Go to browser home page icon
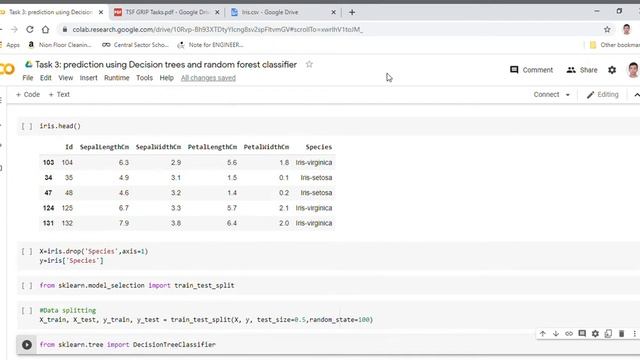640x360 pixels. point(45,29)
